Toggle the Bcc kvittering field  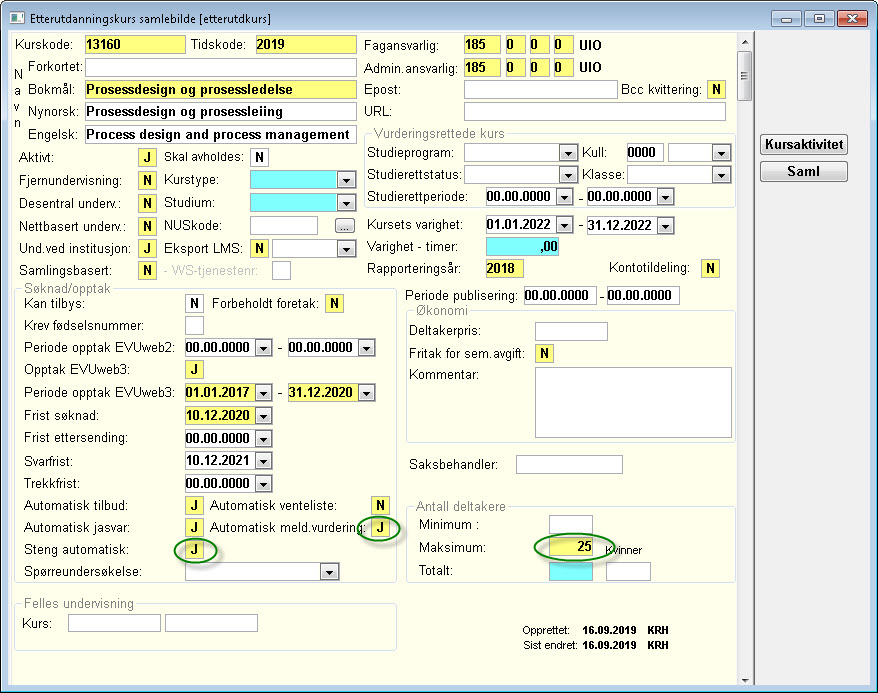(x=716, y=90)
